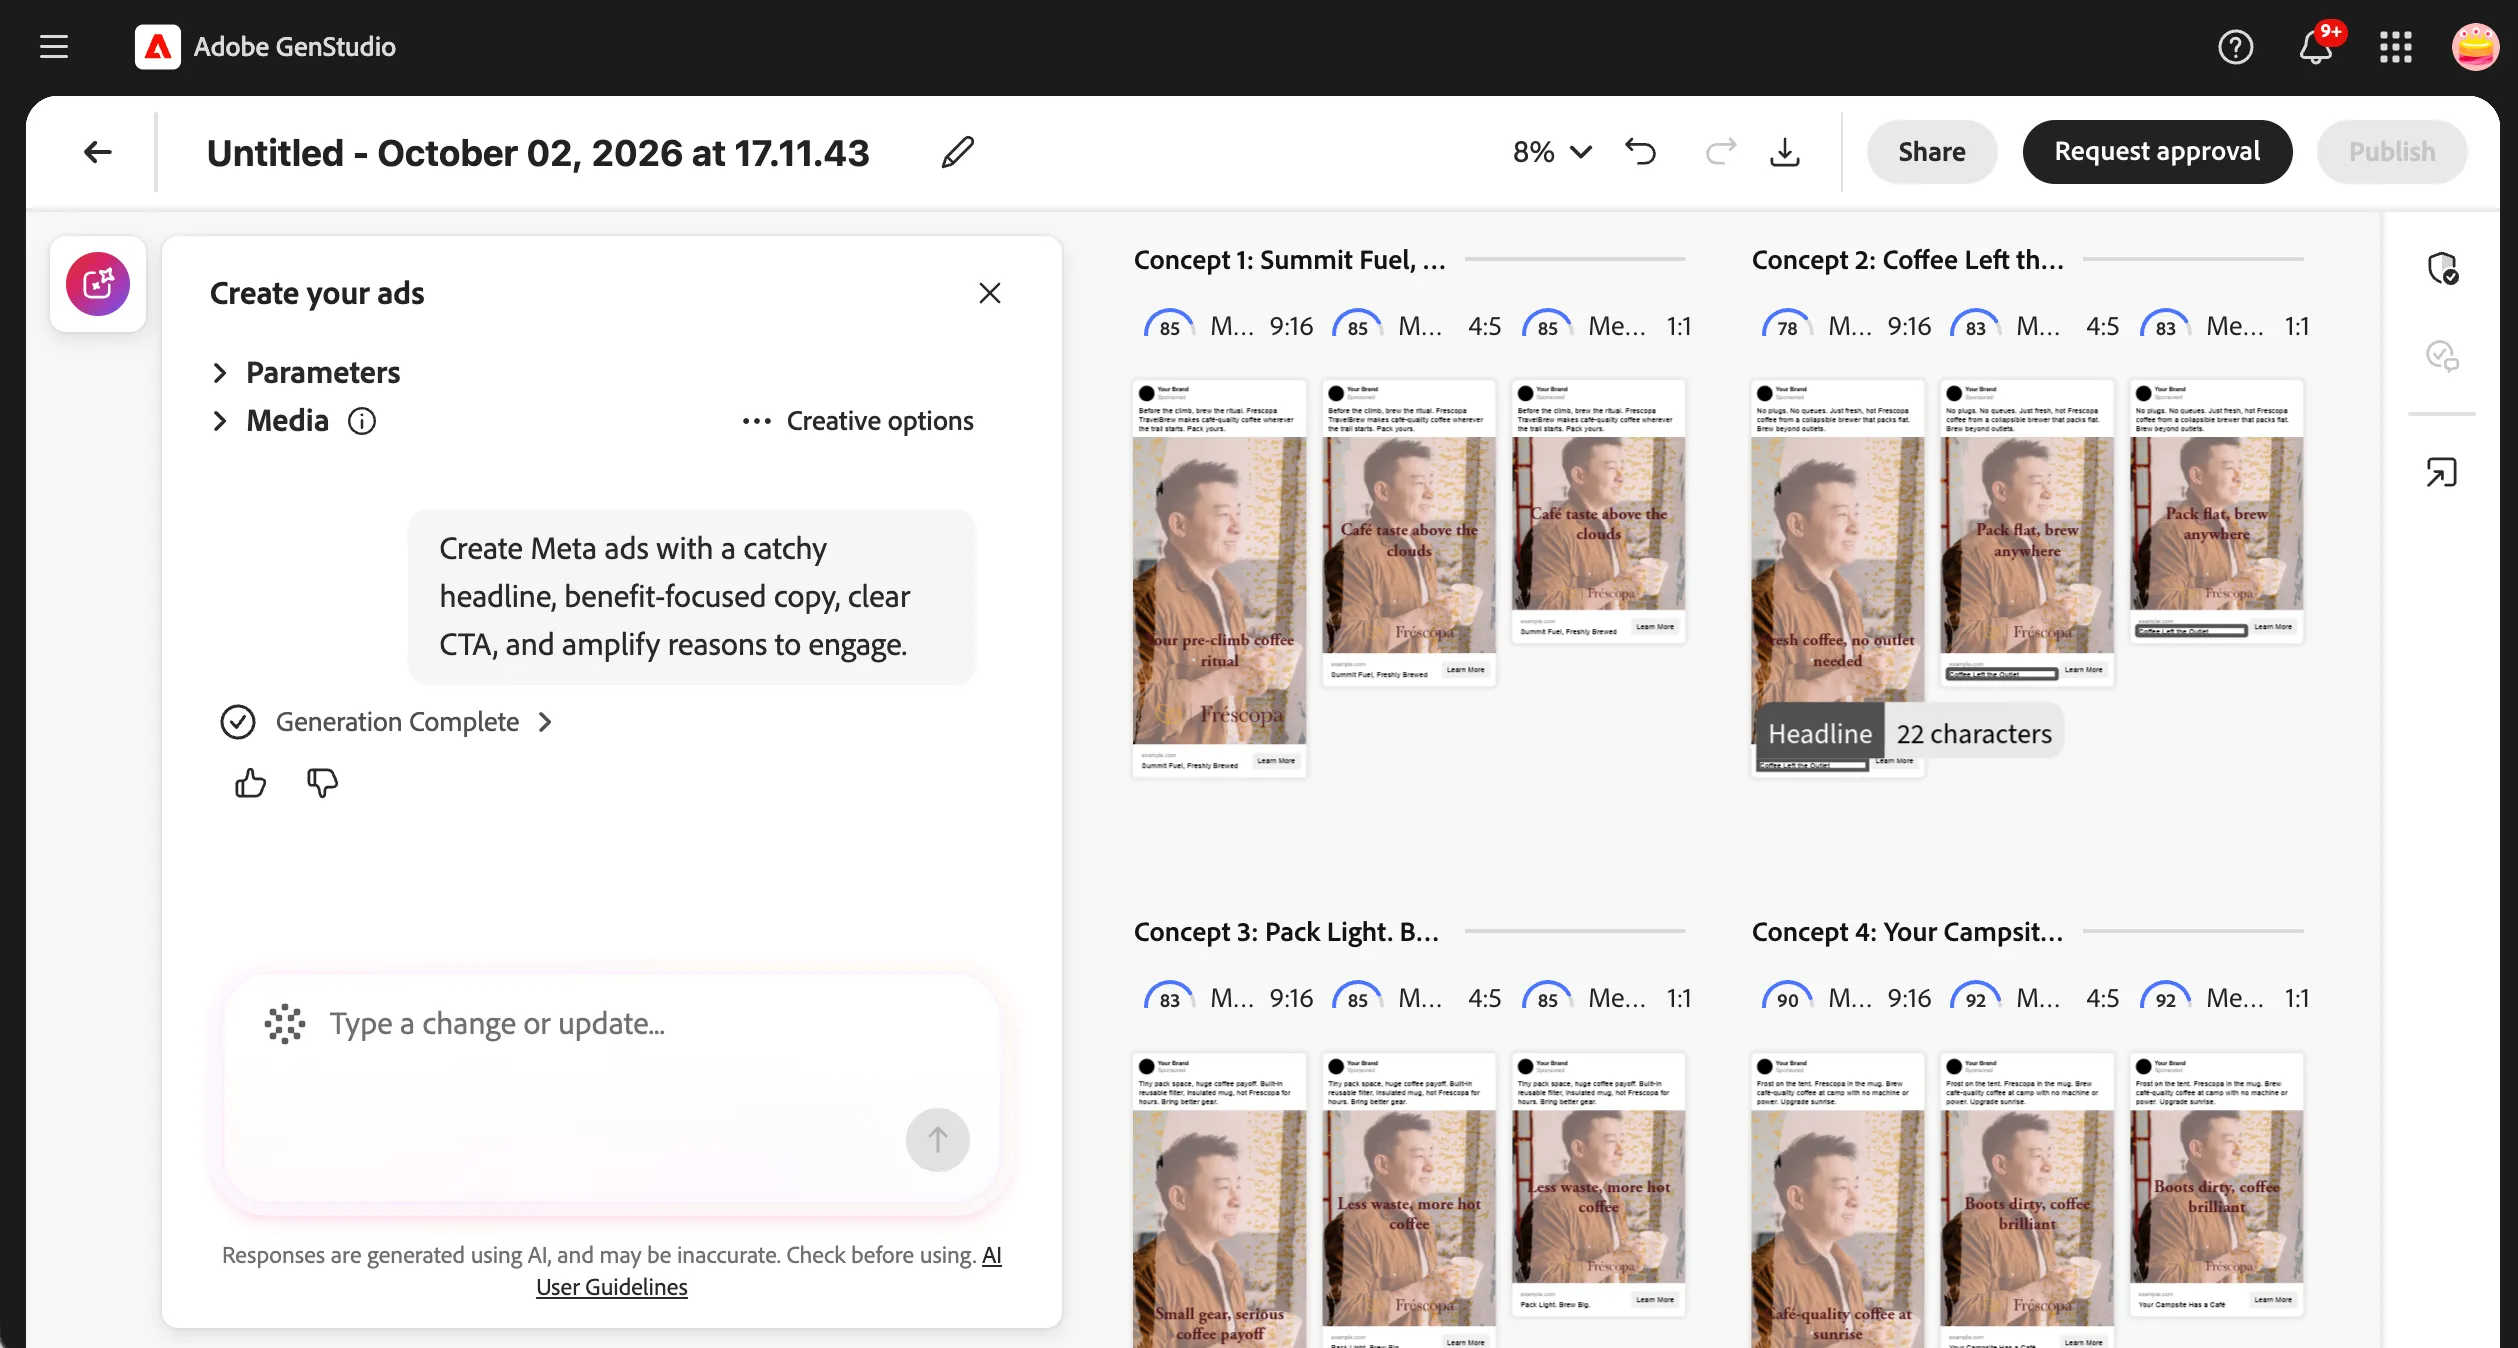Select Concept 1 Summit Fuel heading
Viewport: 2518px width, 1348px height.
click(x=1289, y=260)
